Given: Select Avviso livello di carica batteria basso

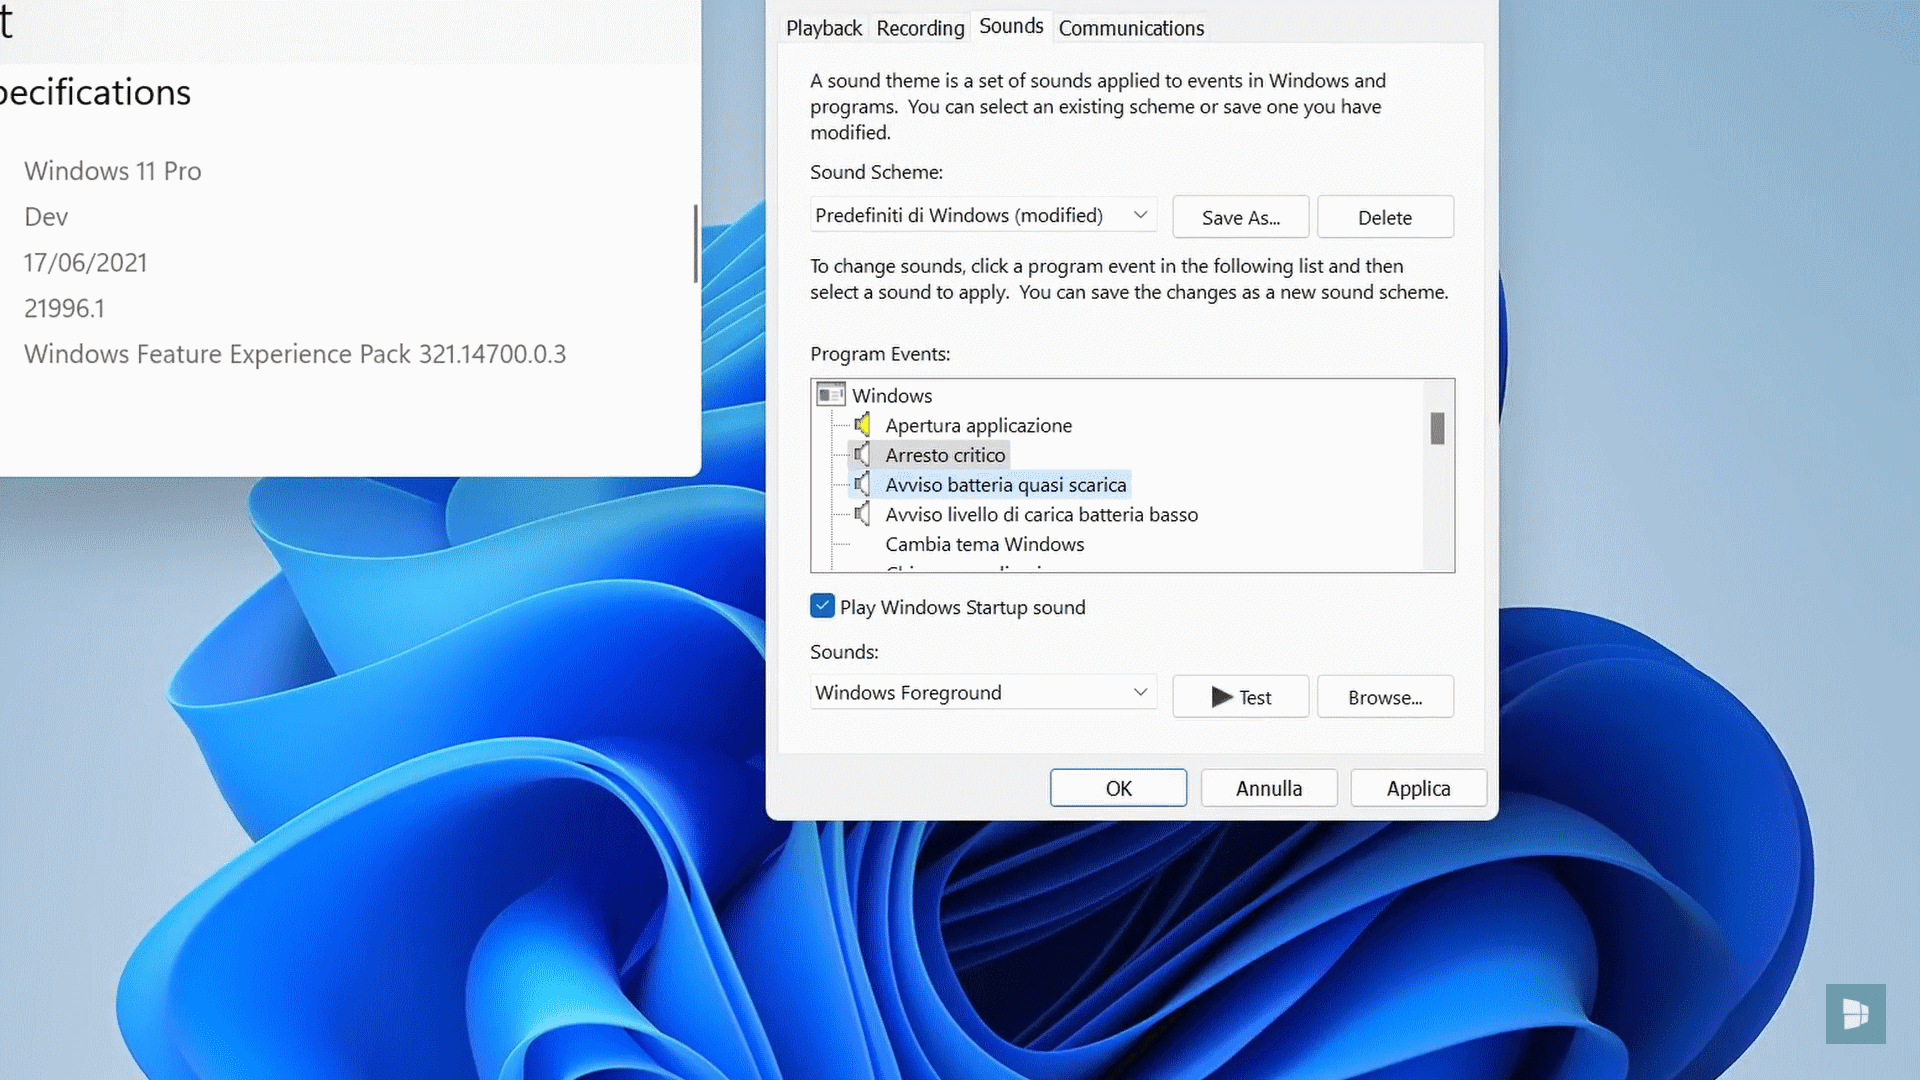Looking at the screenshot, I should [x=1041, y=515].
